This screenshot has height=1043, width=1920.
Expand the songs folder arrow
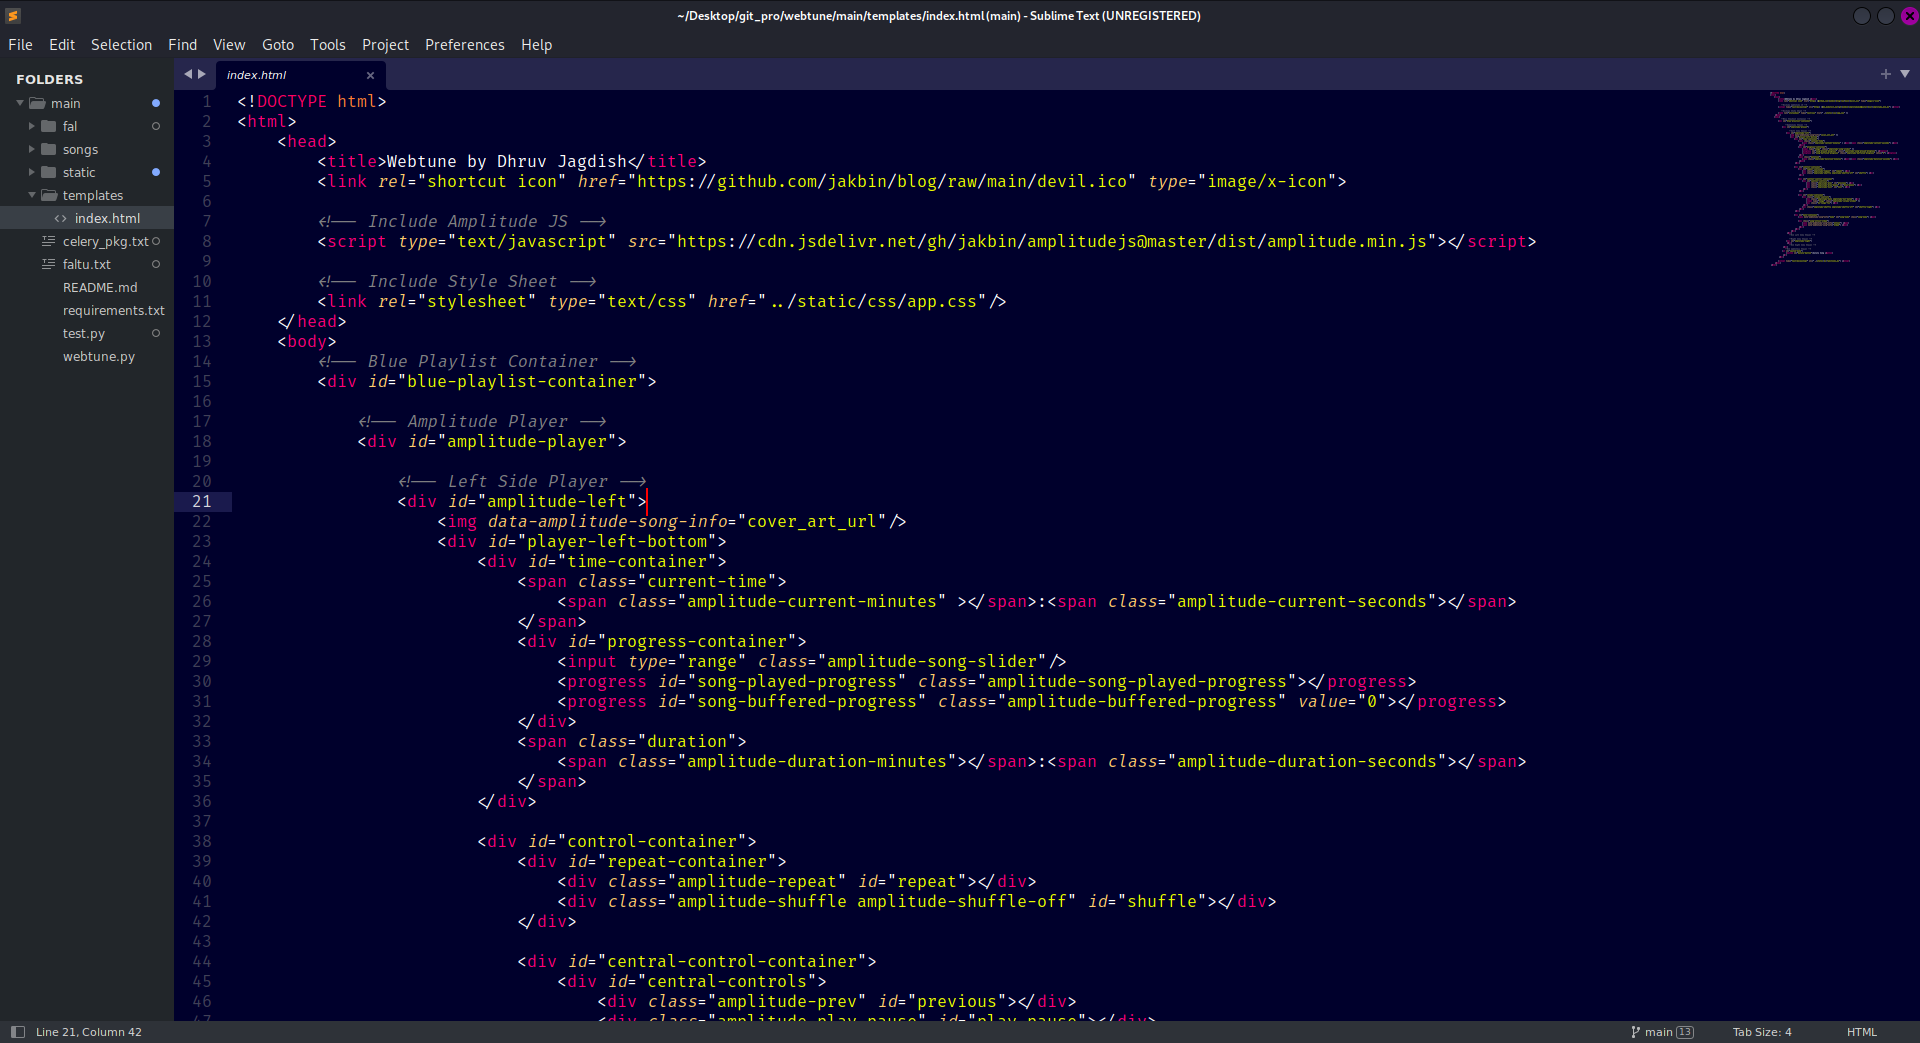tap(32, 149)
